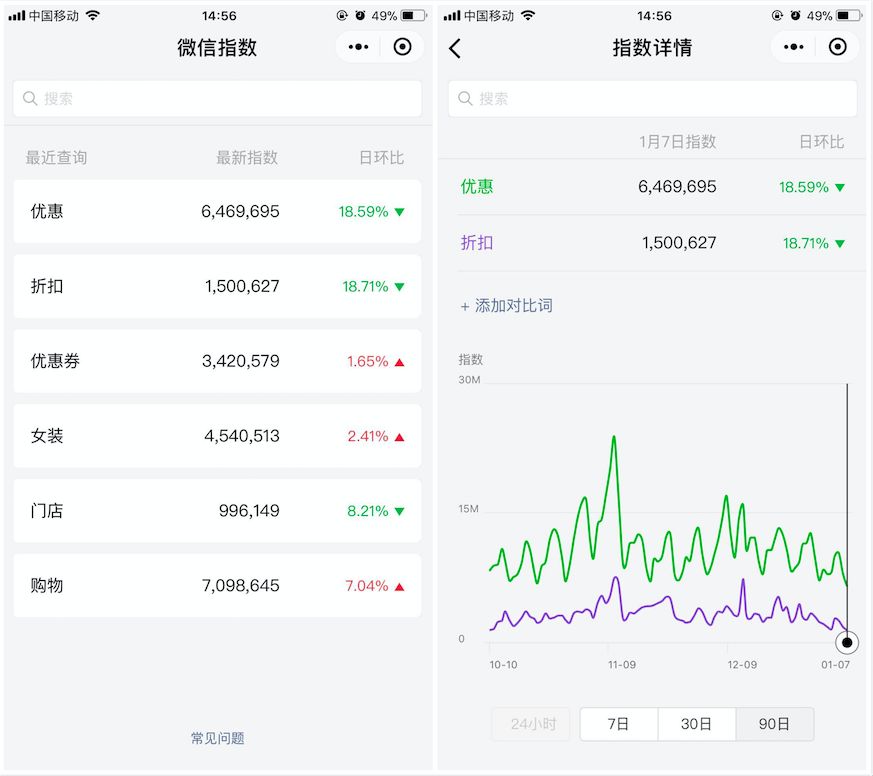The width and height of the screenshot is (873, 776).
Task: Click the 11-09 date label on chart axis
Action: [x=621, y=665]
